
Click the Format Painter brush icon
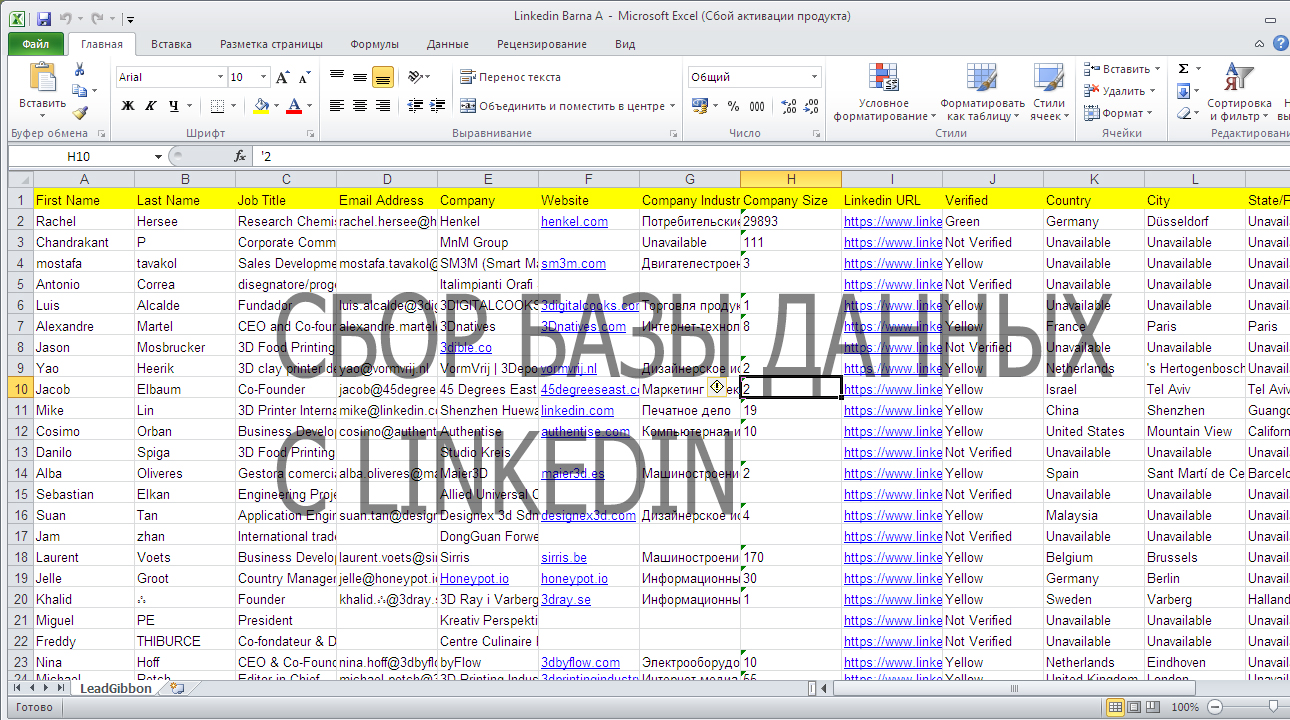click(80, 113)
